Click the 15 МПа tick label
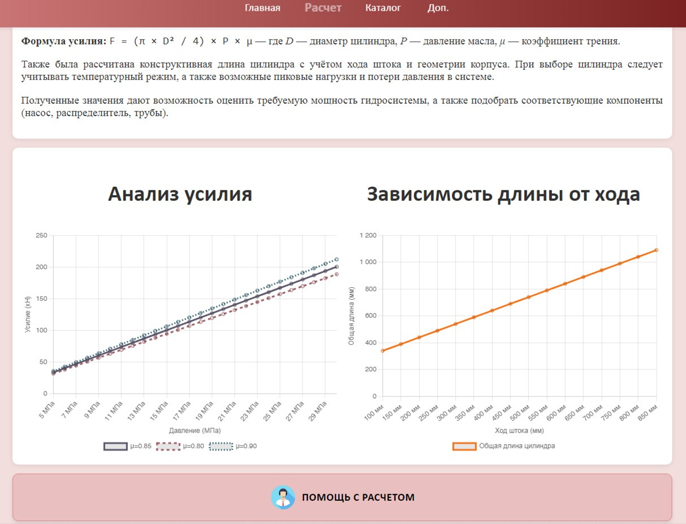The height and width of the screenshot is (524, 686). coord(159,411)
